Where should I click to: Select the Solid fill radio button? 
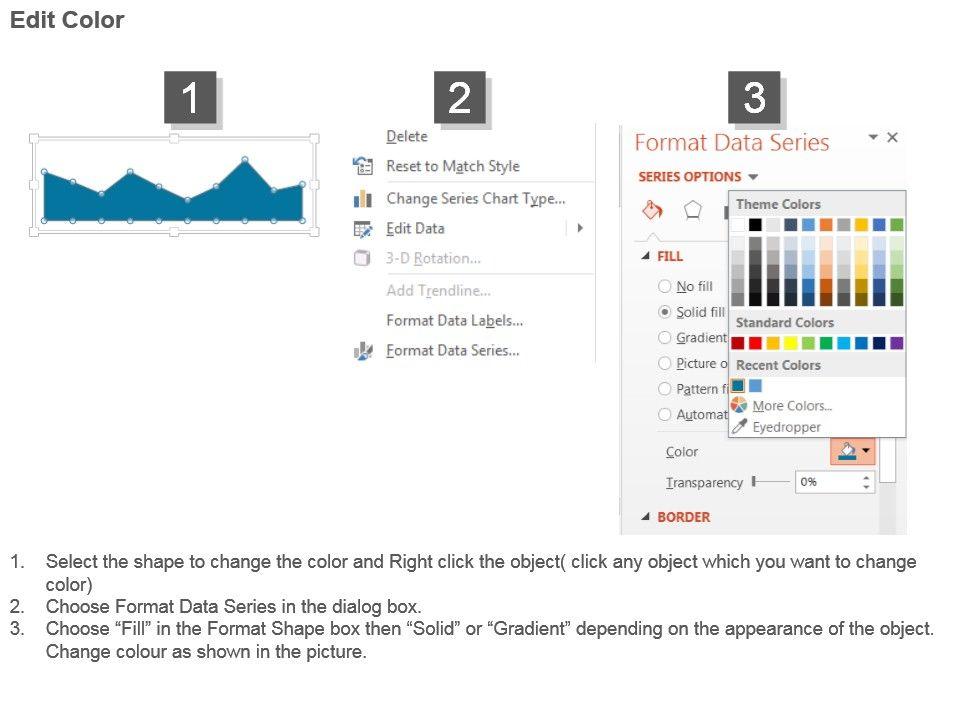665,312
